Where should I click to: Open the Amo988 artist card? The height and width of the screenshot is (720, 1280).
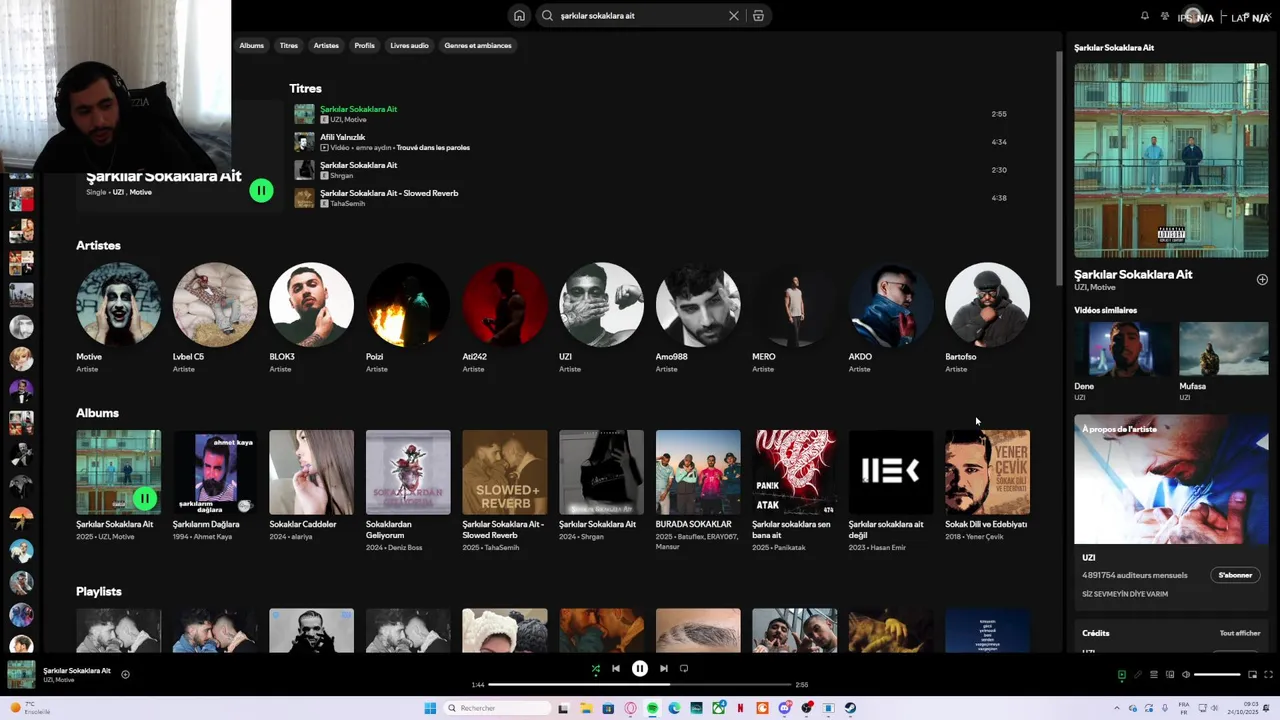pyautogui.click(x=698, y=318)
